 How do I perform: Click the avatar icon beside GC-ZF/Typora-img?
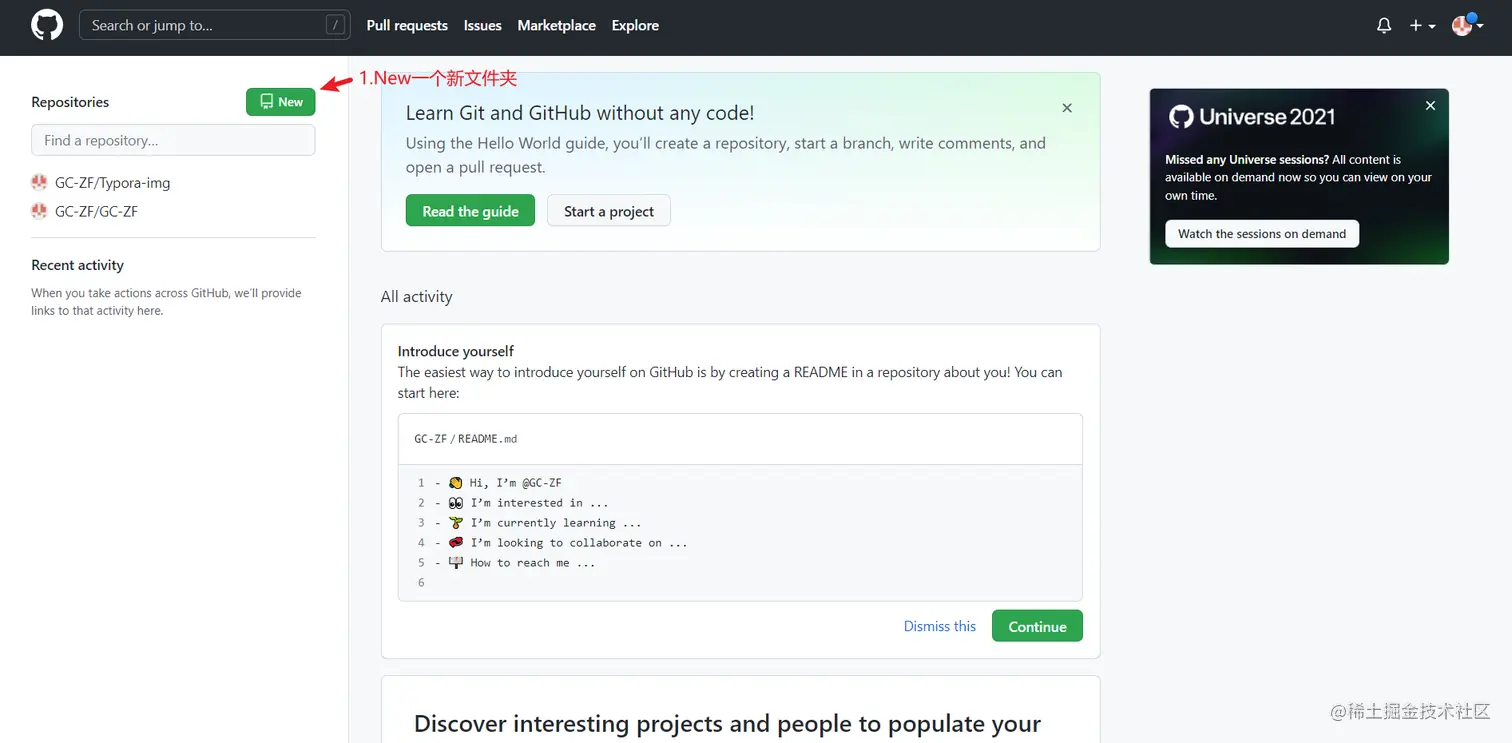pyautogui.click(x=39, y=182)
